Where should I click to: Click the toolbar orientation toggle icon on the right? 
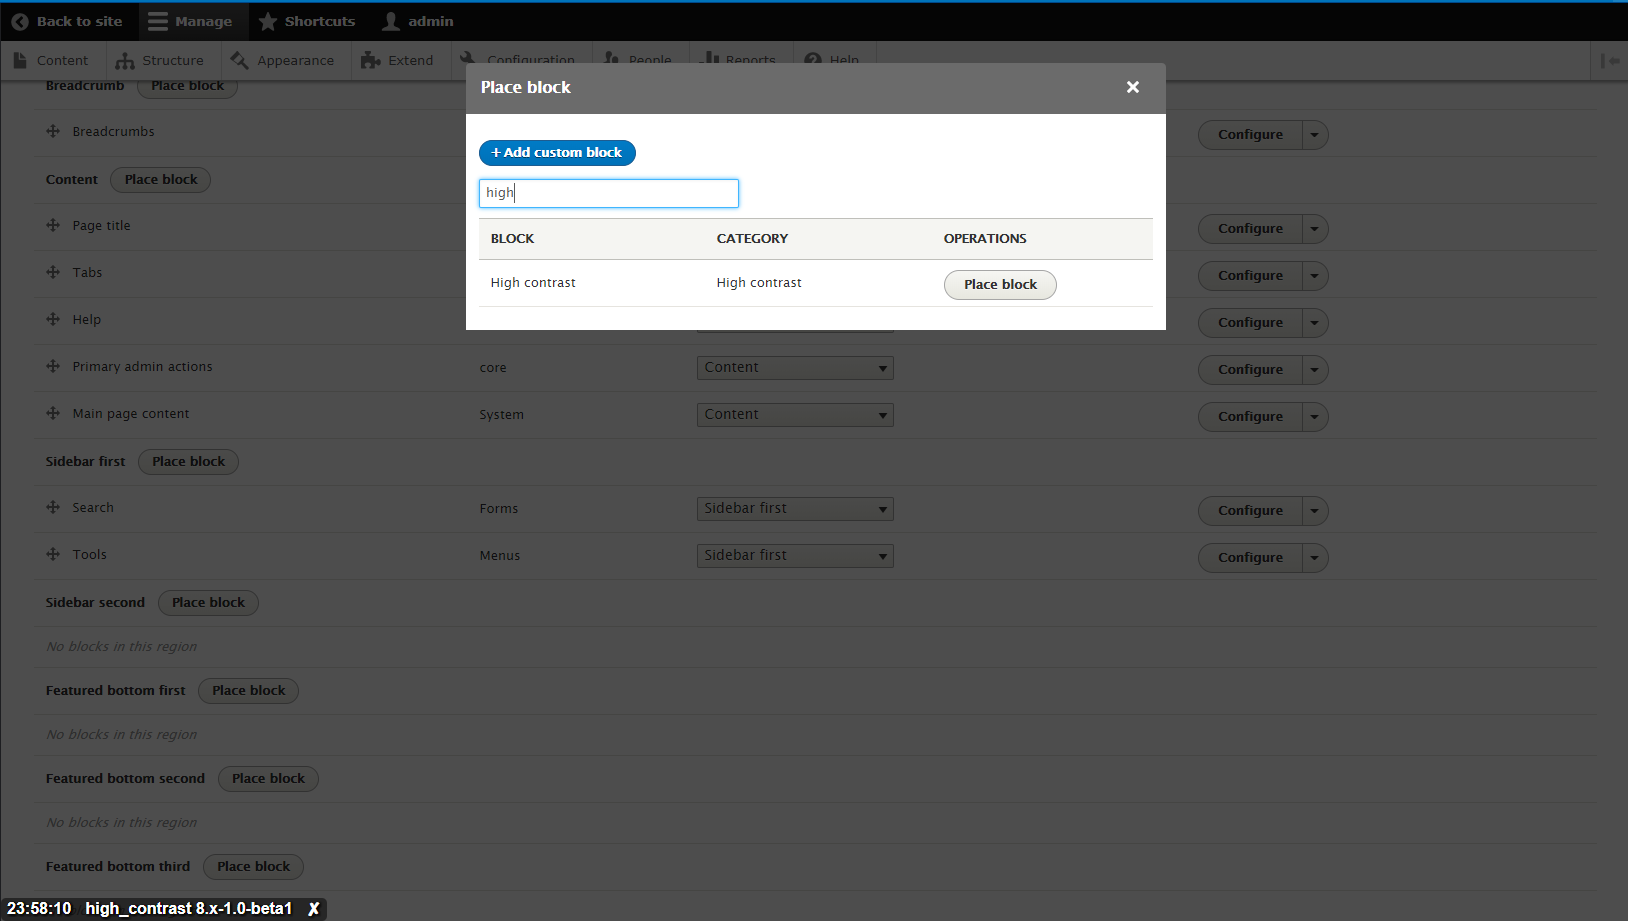(1611, 61)
